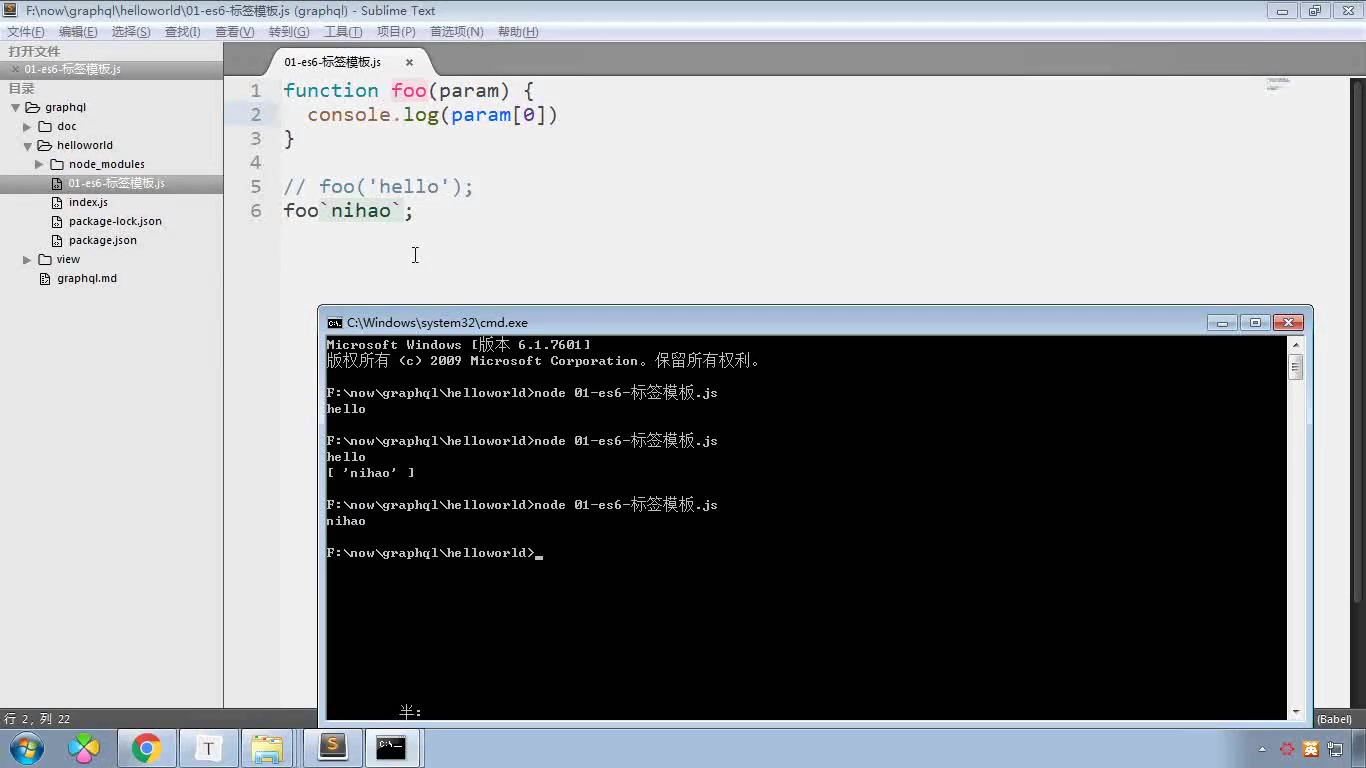Click the word foo in function definition
The image size is (1366, 768).
pos(409,91)
